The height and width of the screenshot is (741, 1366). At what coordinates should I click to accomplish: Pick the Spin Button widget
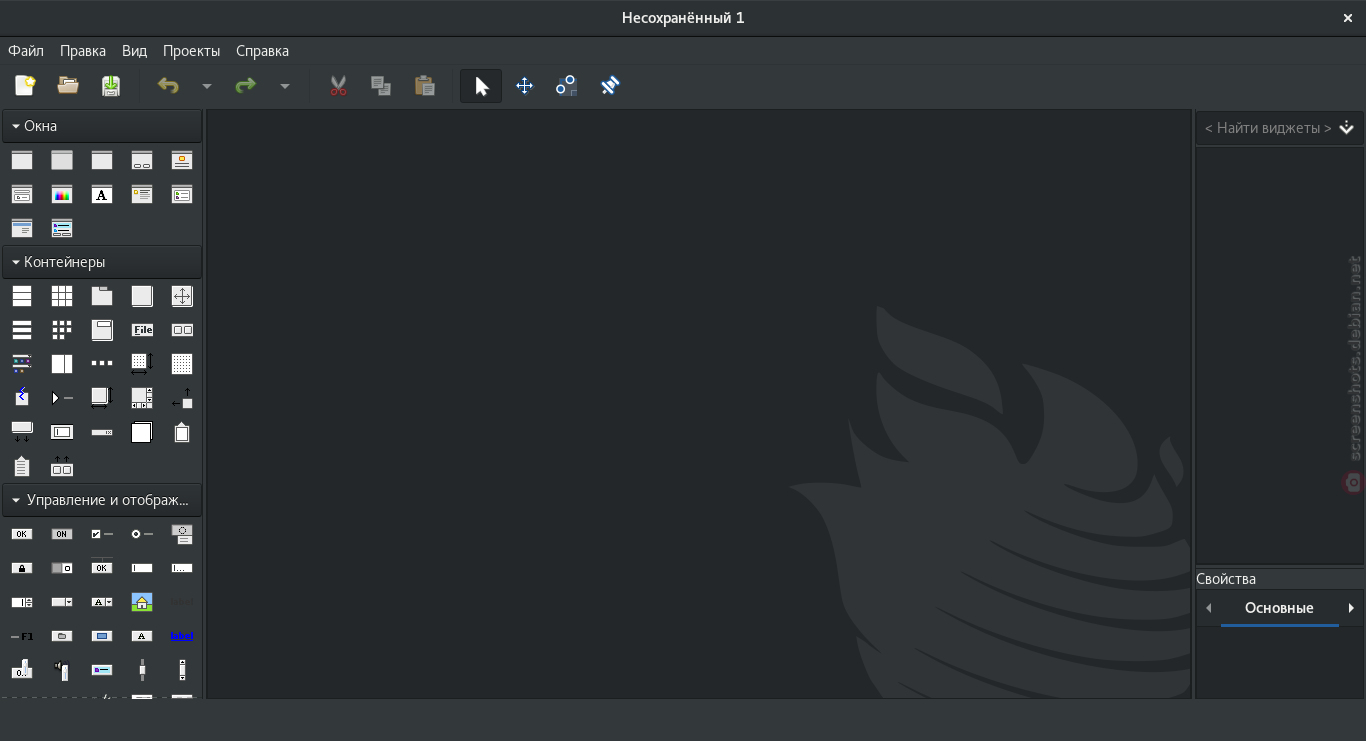[x=22, y=602]
